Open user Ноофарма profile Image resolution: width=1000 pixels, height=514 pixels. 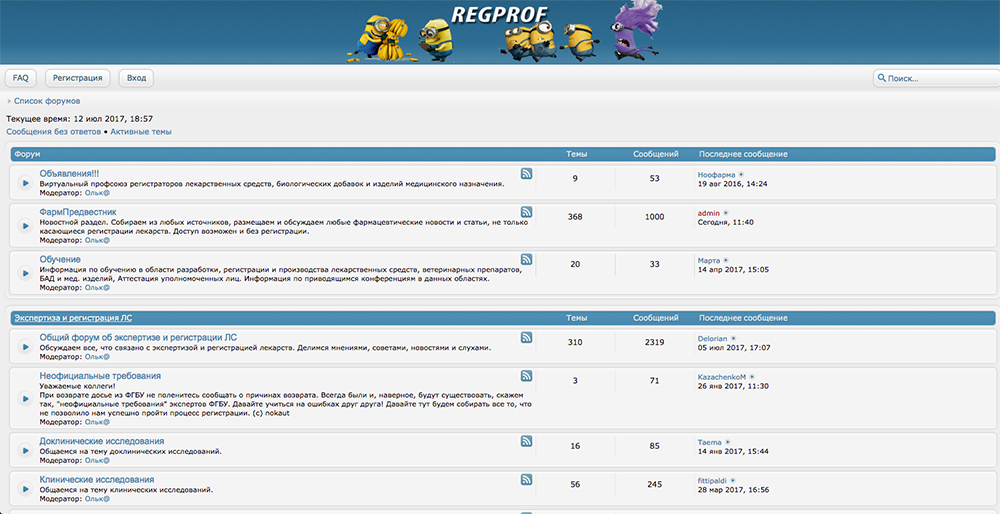click(x=716, y=175)
